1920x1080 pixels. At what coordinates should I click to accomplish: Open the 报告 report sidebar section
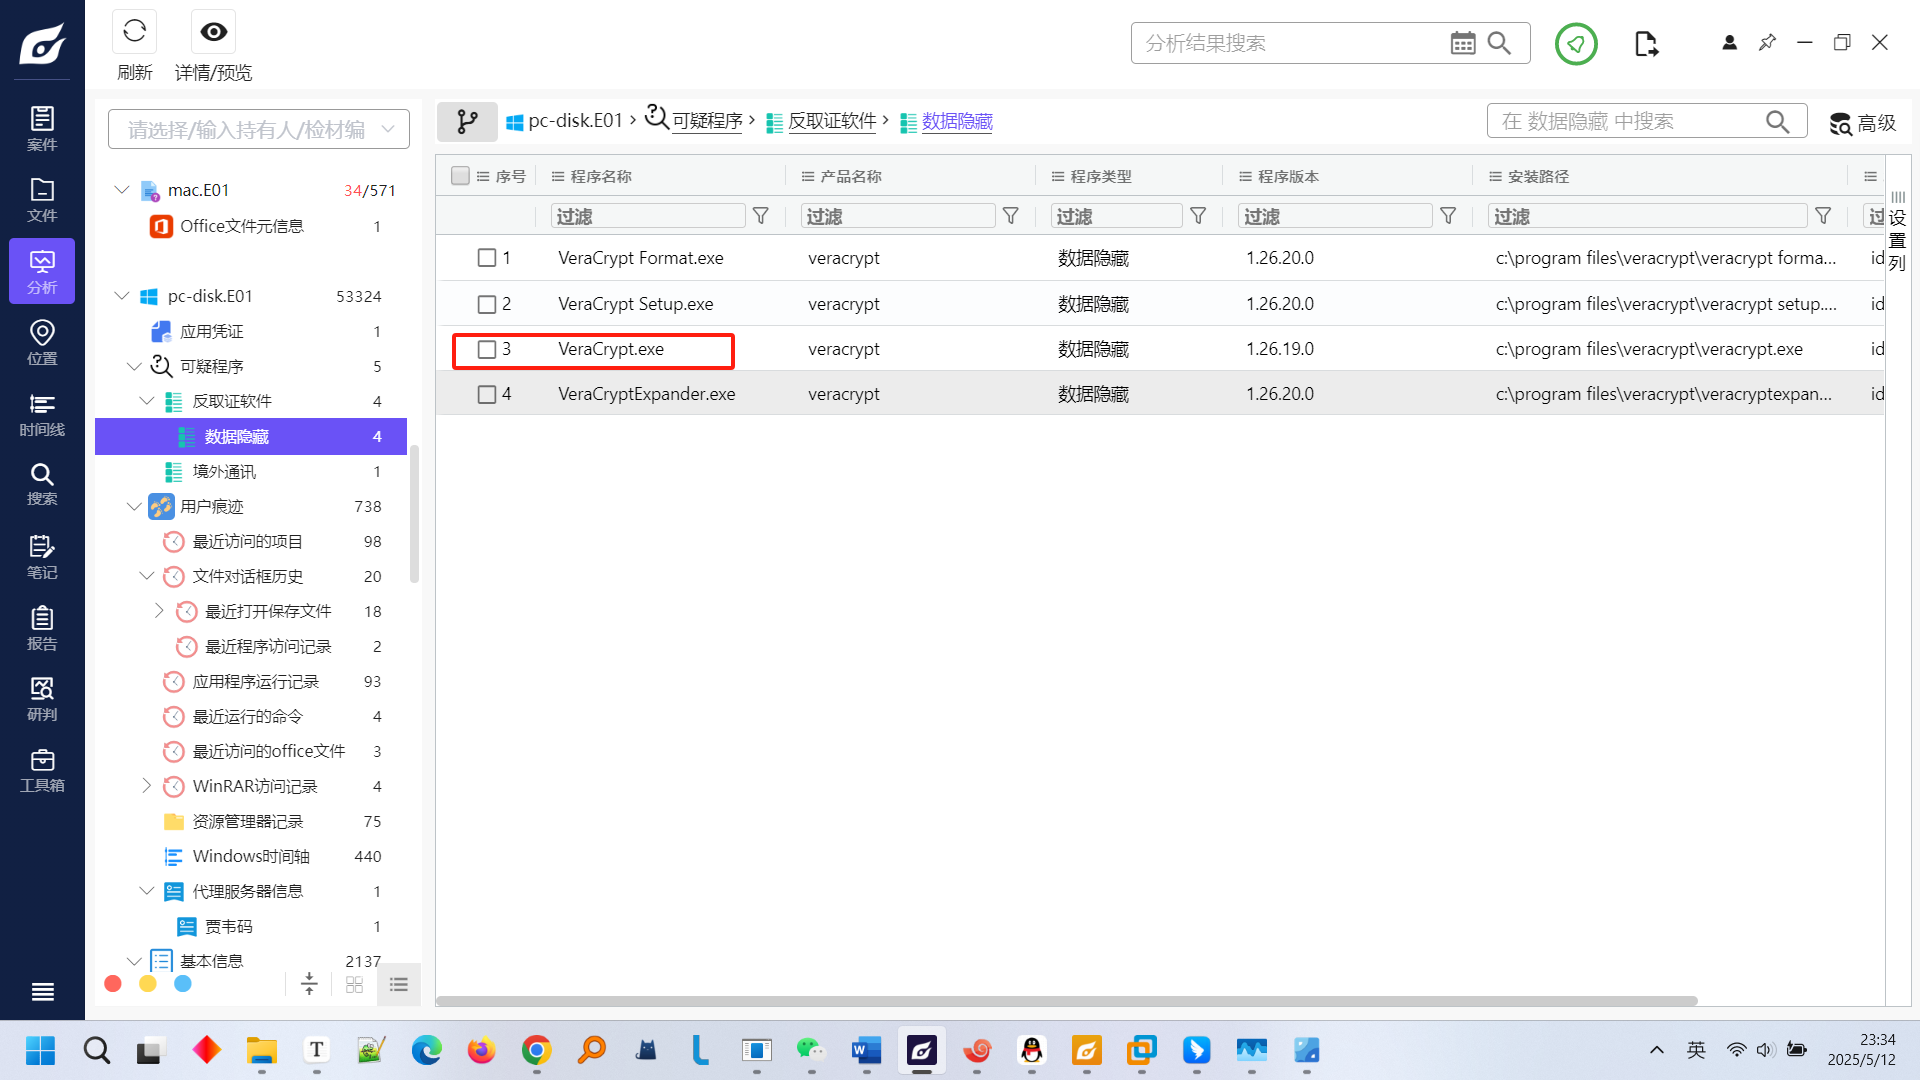[42, 627]
